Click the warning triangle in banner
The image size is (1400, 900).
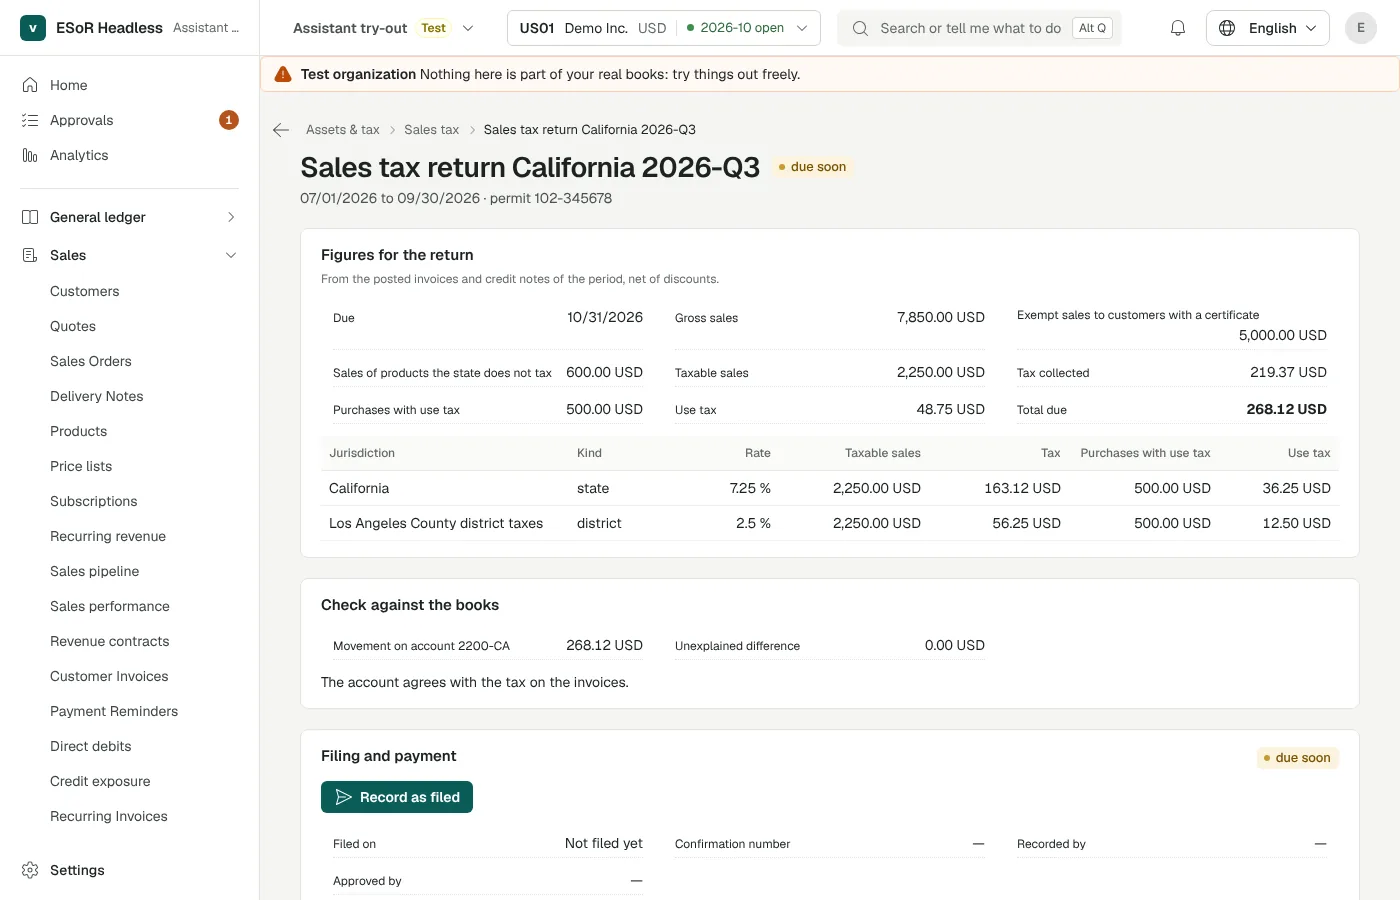click(283, 74)
